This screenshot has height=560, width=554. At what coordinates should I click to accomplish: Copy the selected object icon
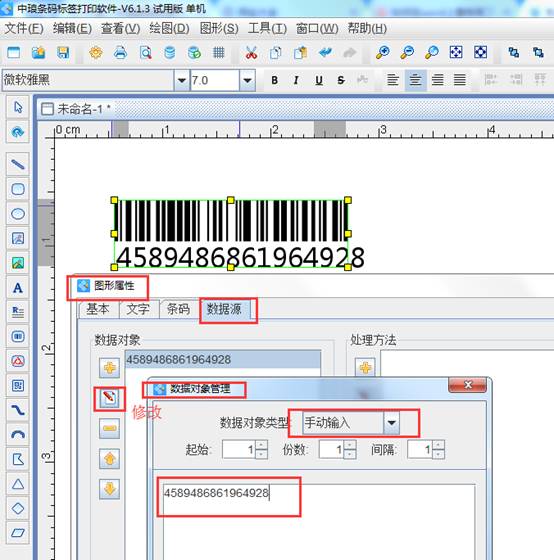click(x=276, y=53)
